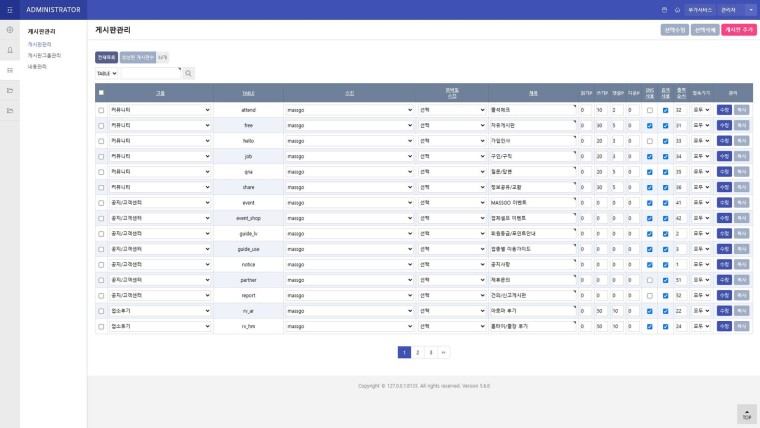Viewport: 760px width, 428px height.
Task: Go to page 2 in pagination
Action: [x=417, y=352]
